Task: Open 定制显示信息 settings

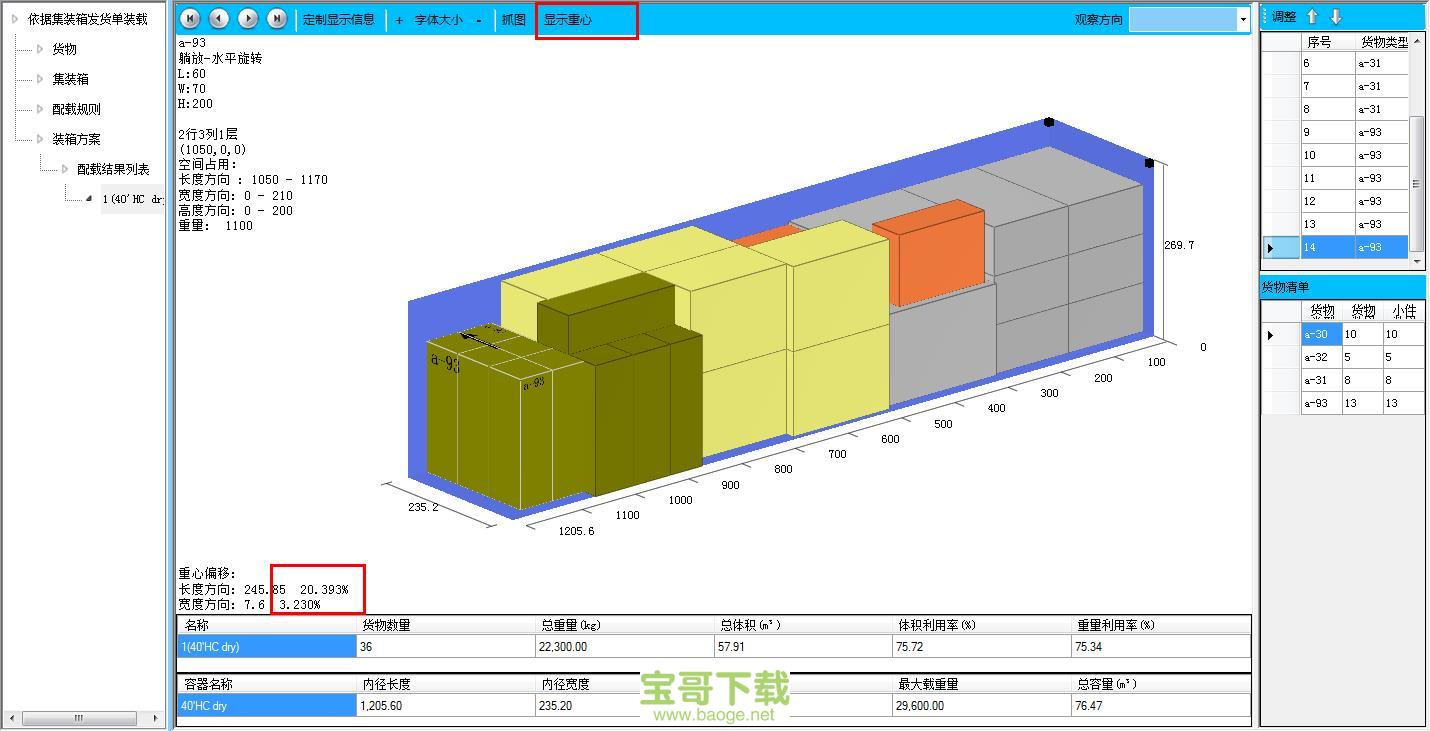Action: coord(339,20)
